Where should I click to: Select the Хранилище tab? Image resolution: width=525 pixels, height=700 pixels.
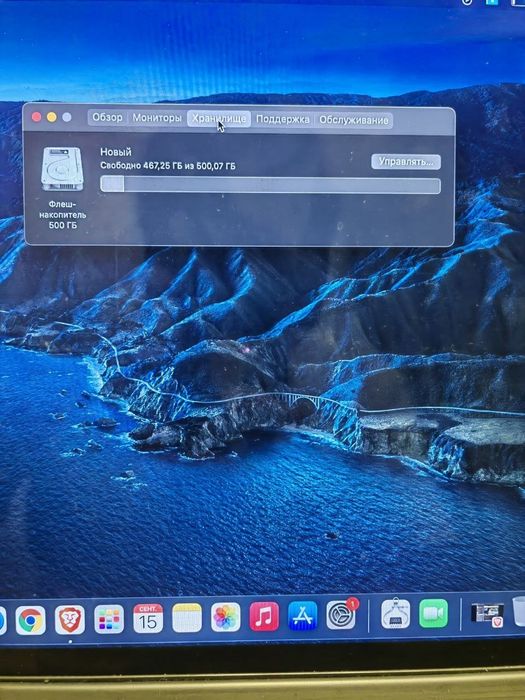coord(219,119)
